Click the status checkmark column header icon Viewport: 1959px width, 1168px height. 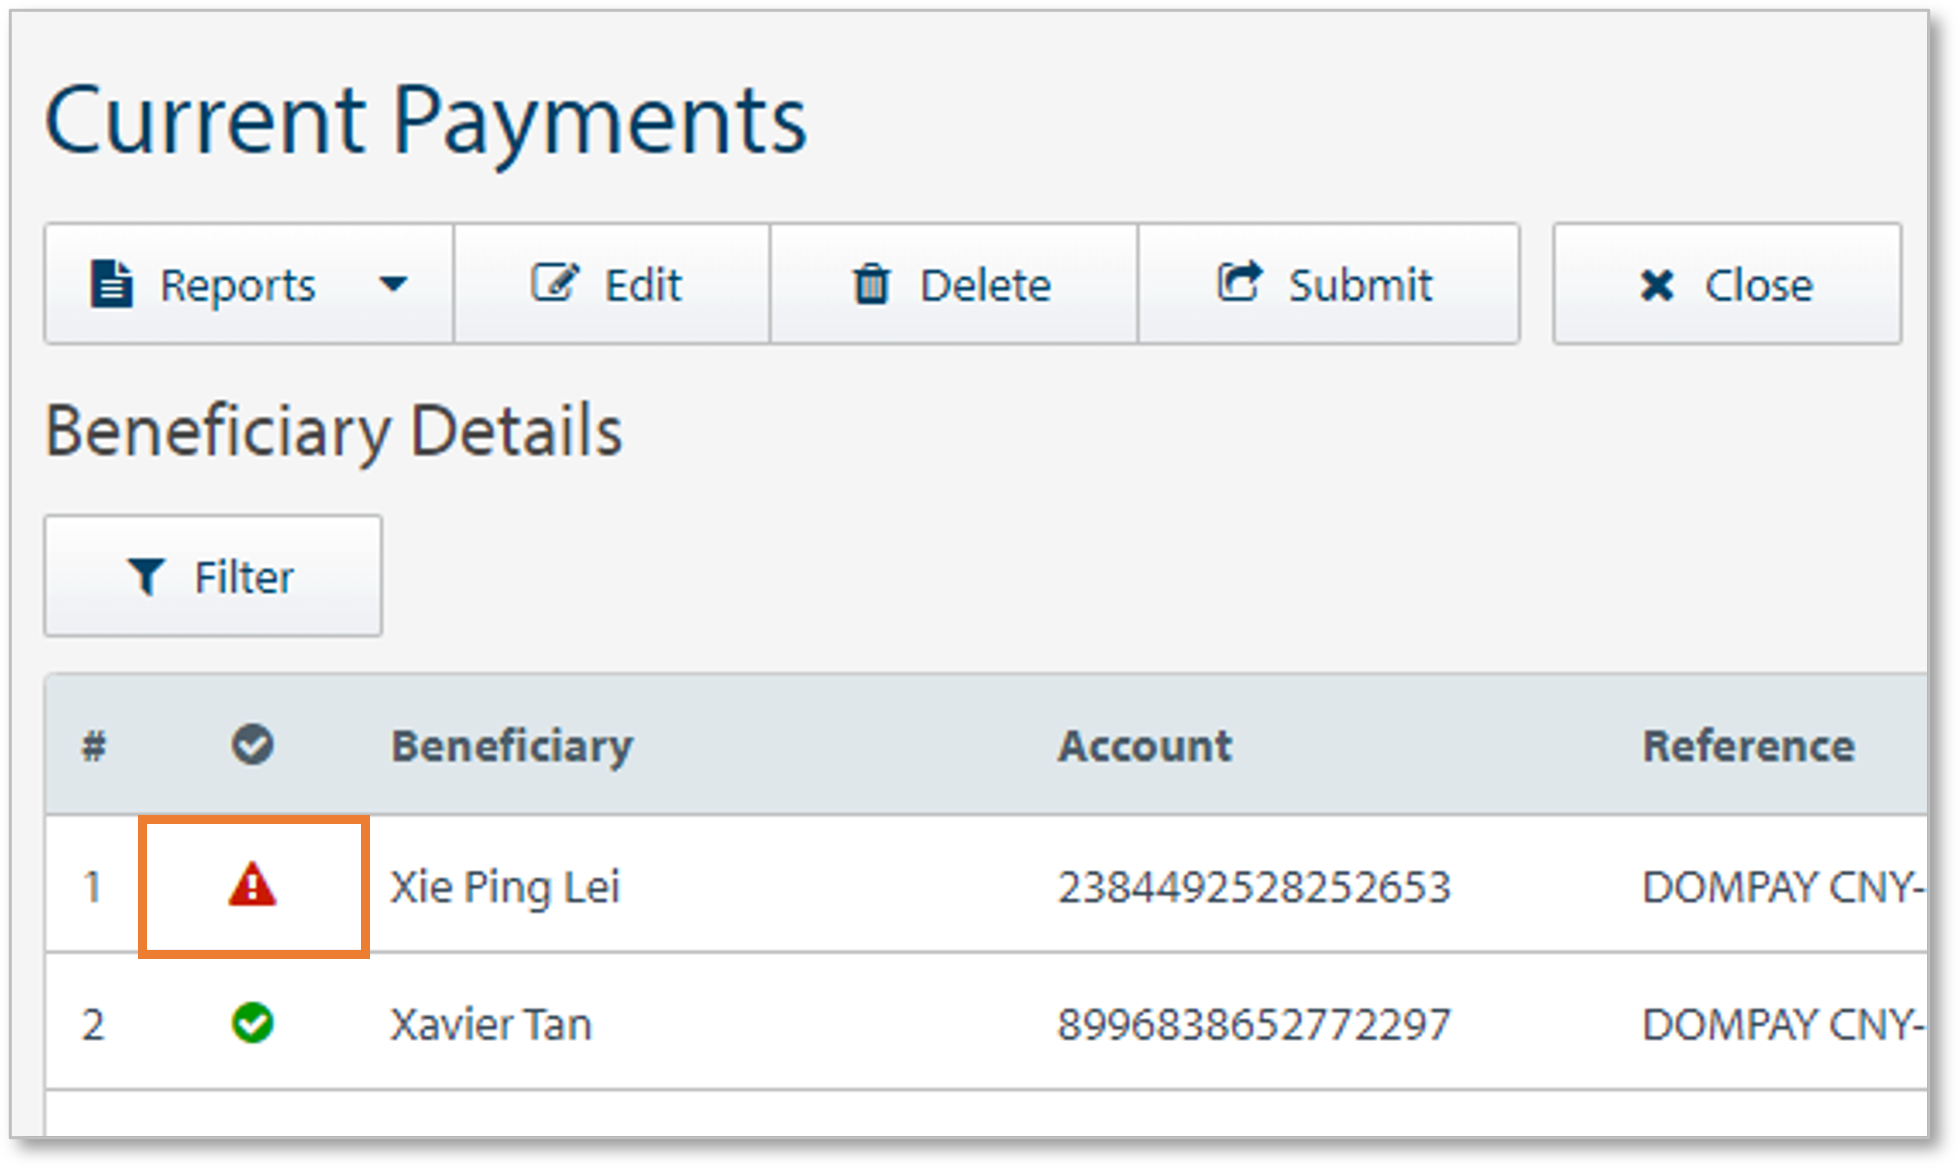252,744
